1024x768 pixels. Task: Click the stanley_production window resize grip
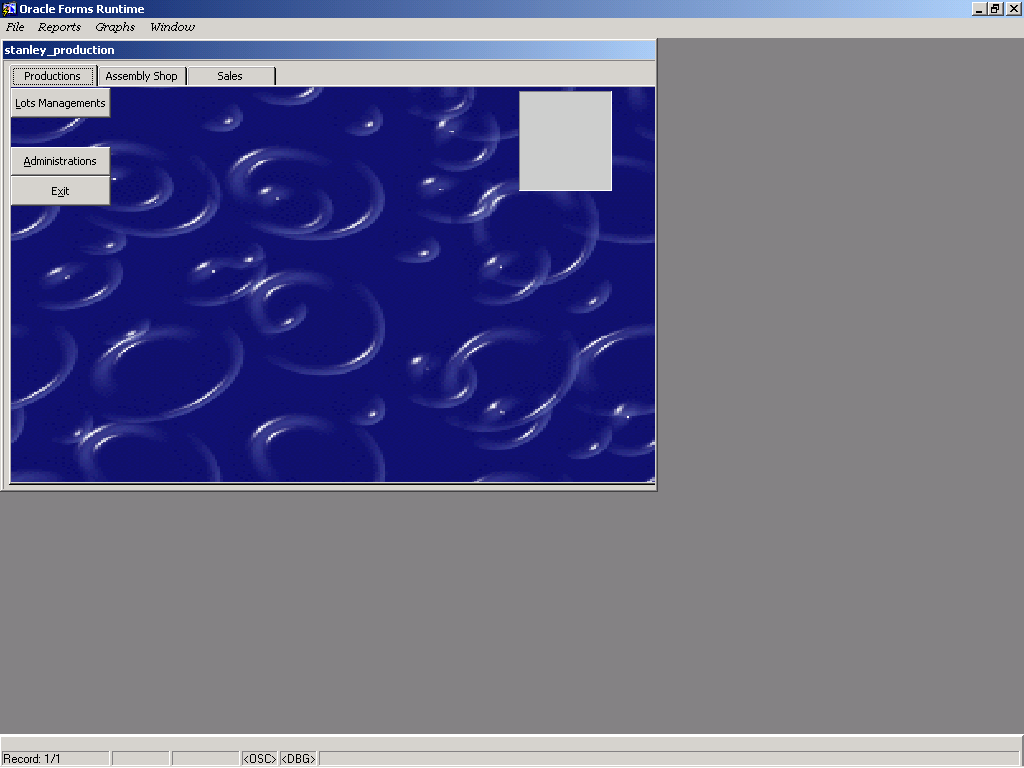(651, 481)
